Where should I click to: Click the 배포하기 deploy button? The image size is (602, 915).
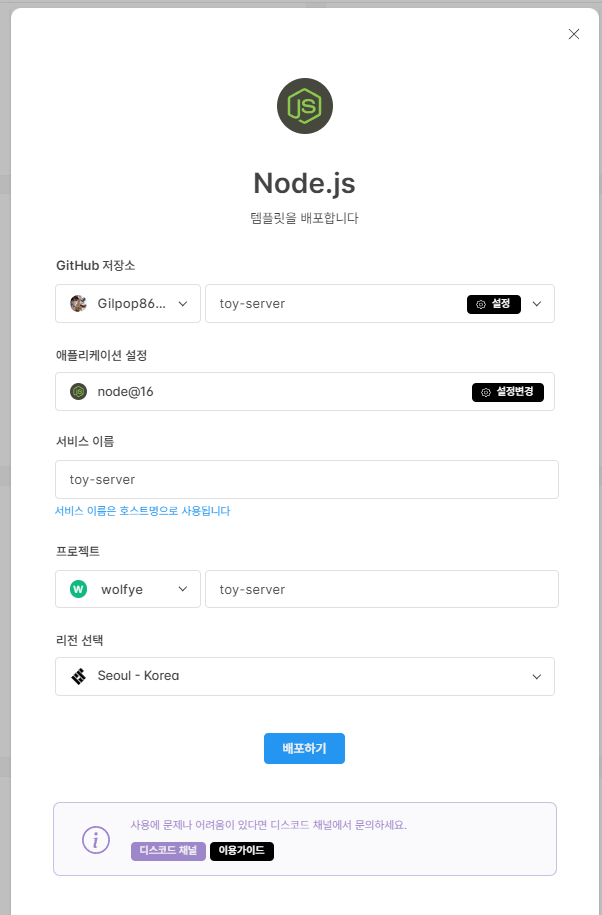[304, 749]
